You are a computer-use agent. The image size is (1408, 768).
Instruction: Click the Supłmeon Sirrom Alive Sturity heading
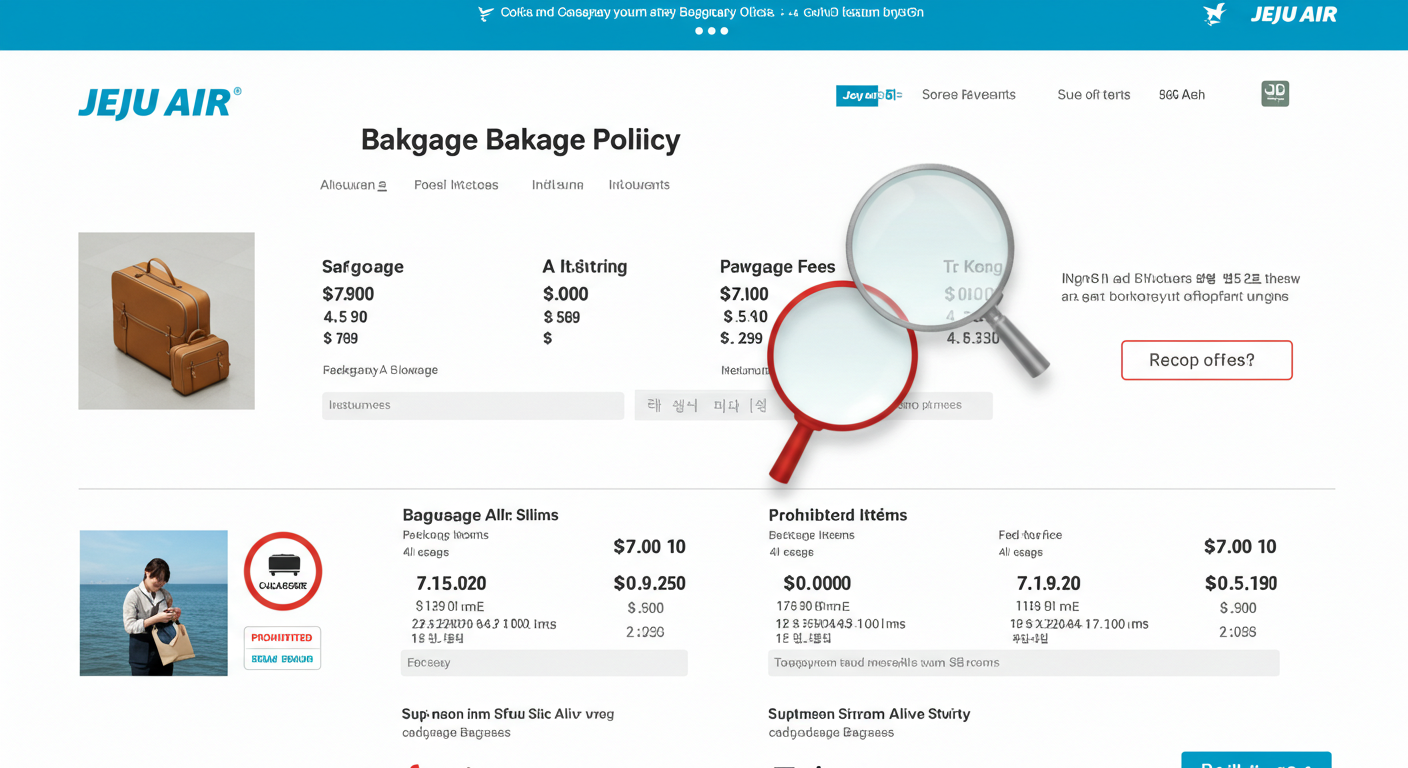click(x=869, y=714)
